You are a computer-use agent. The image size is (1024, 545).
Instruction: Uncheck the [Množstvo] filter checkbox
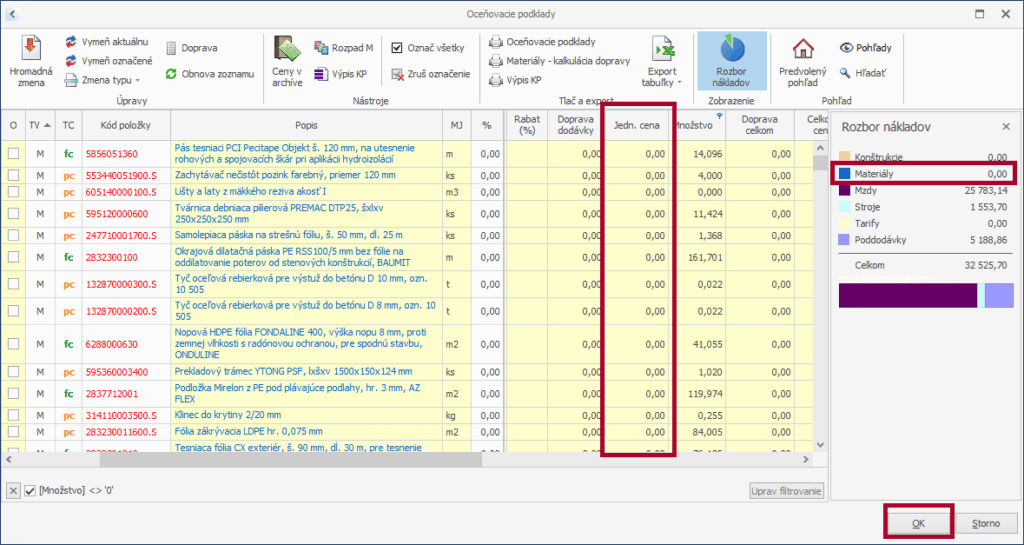tap(30, 490)
